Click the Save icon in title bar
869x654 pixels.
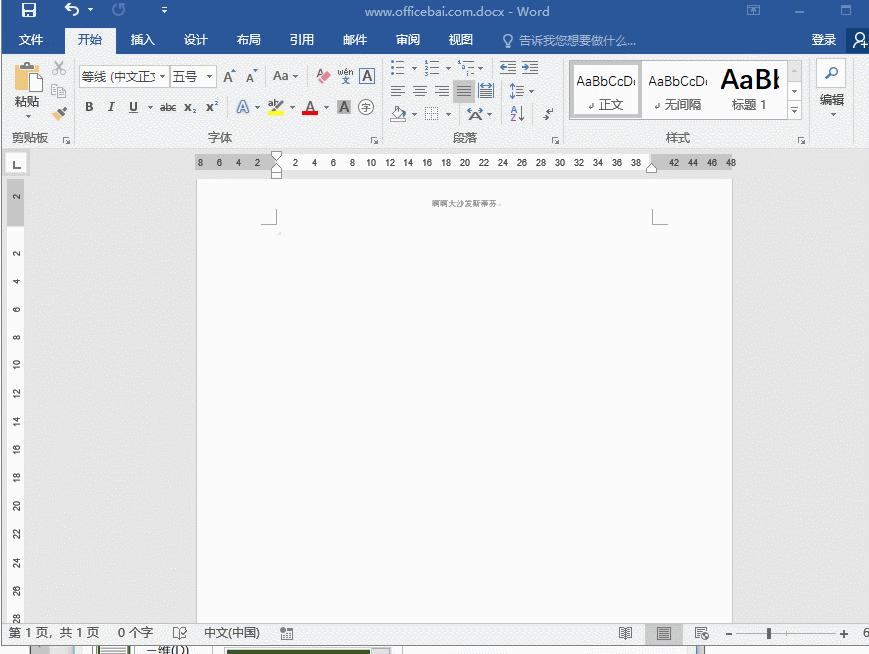[28, 11]
